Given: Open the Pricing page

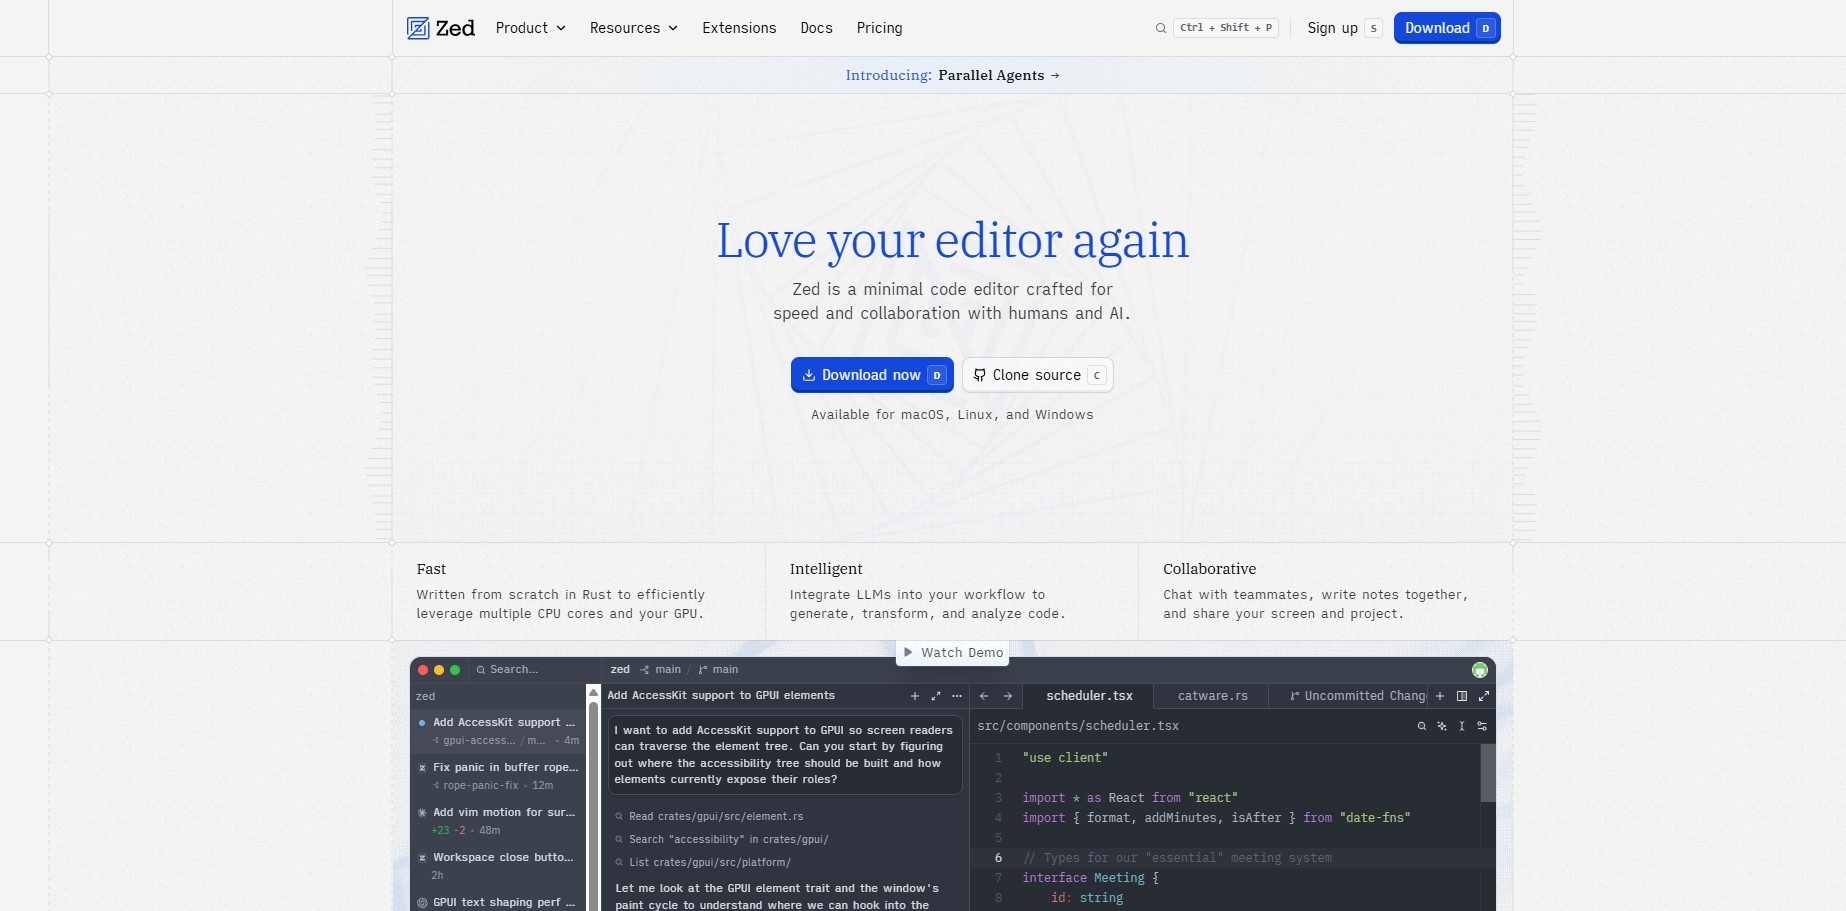Looking at the screenshot, I should coord(879,28).
